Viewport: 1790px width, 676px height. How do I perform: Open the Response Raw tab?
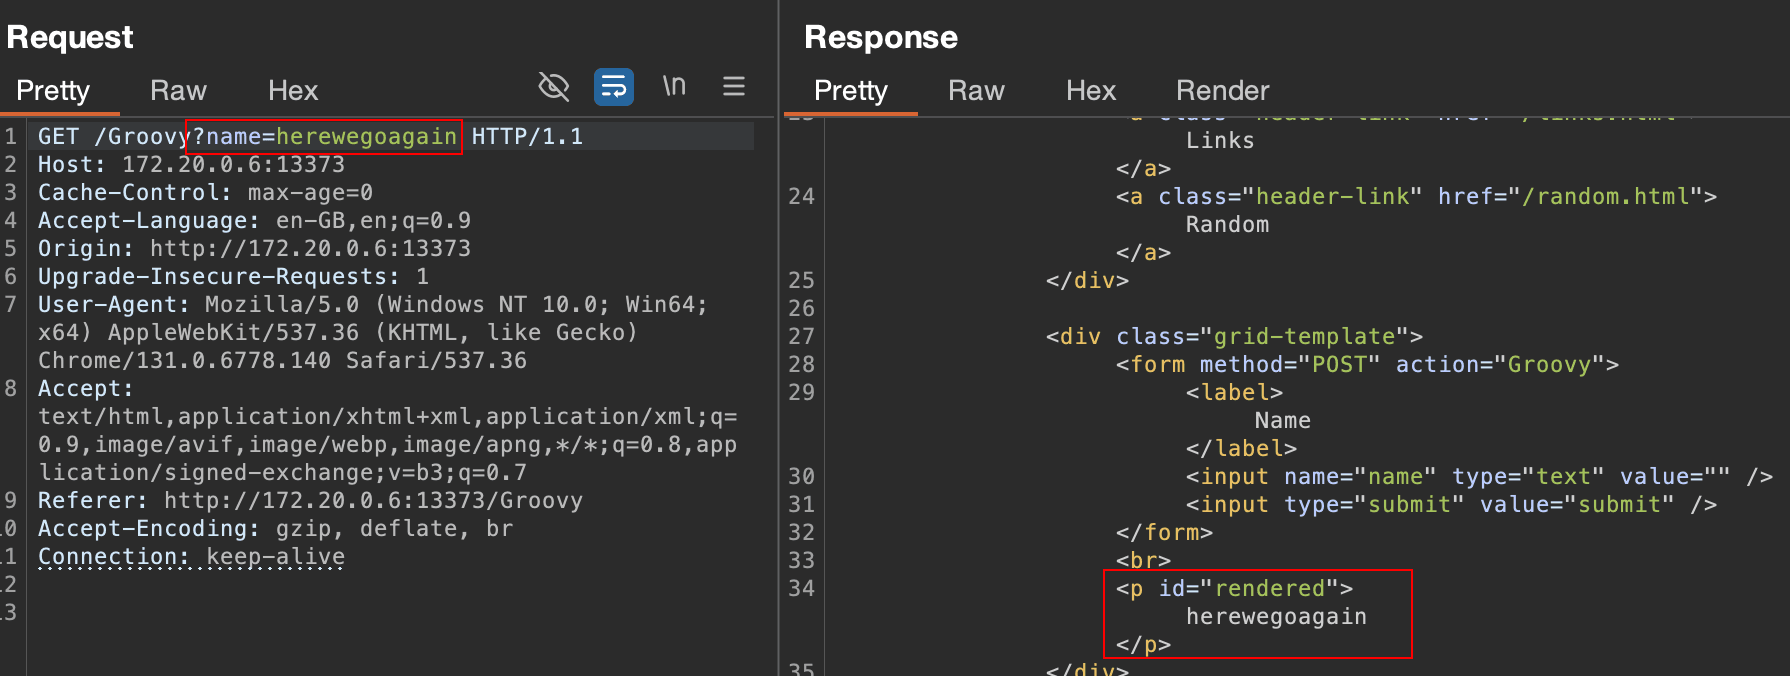975,91
